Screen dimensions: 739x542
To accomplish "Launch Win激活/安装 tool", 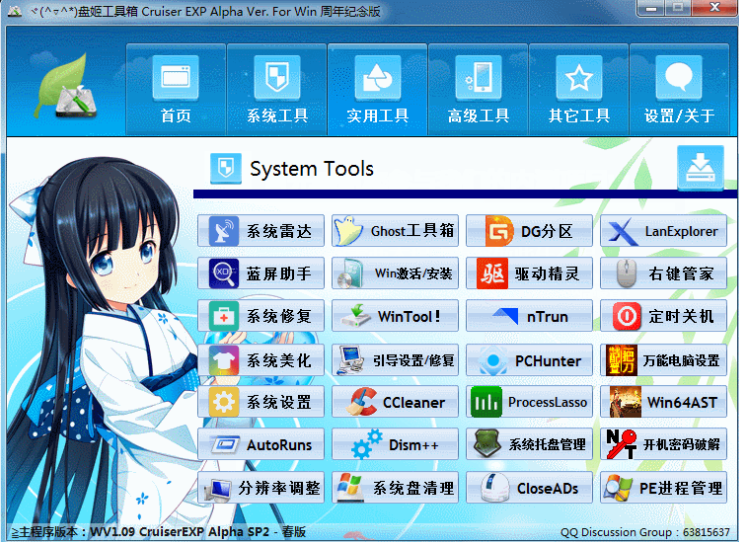I will [x=395, y=273].
